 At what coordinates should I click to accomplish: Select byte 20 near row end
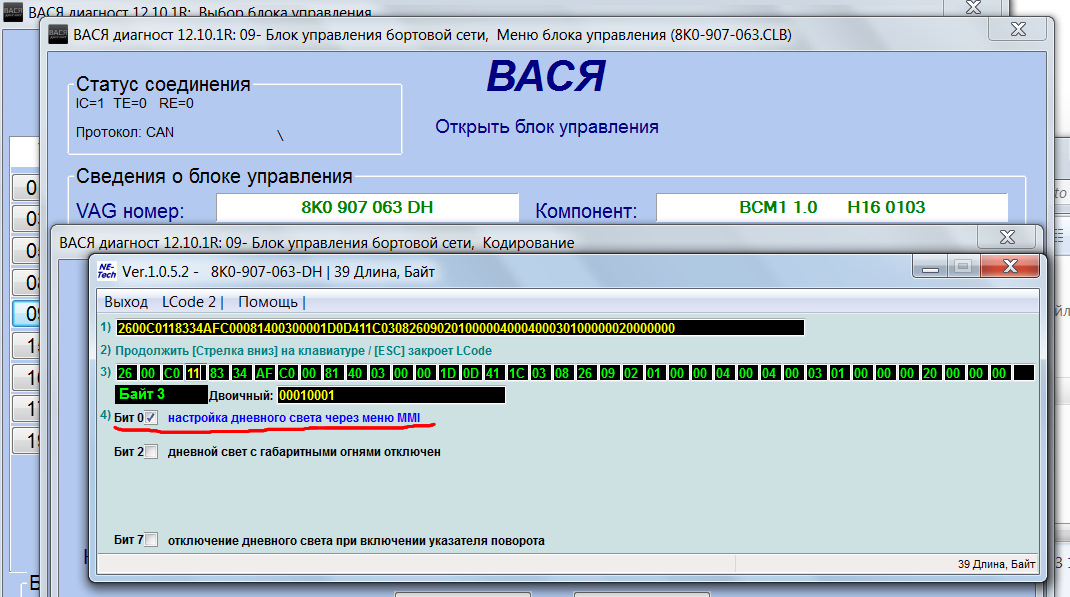[929, 373]
